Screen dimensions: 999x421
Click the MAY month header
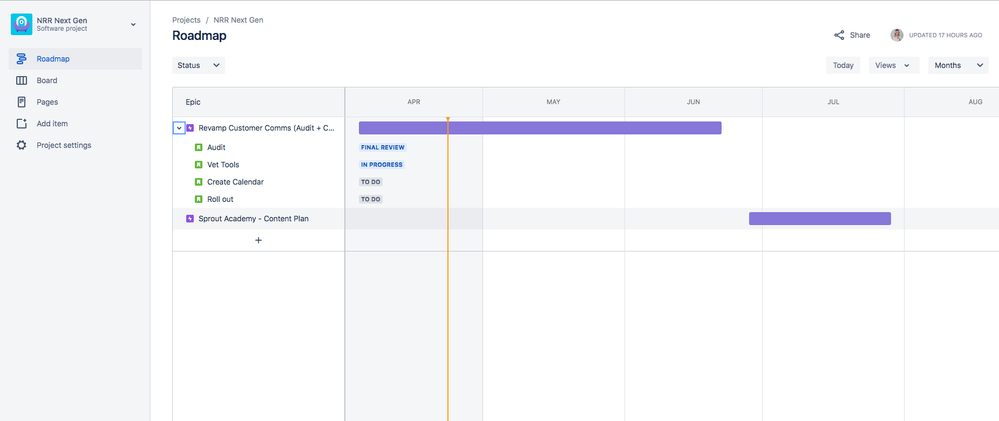[553, 102]
